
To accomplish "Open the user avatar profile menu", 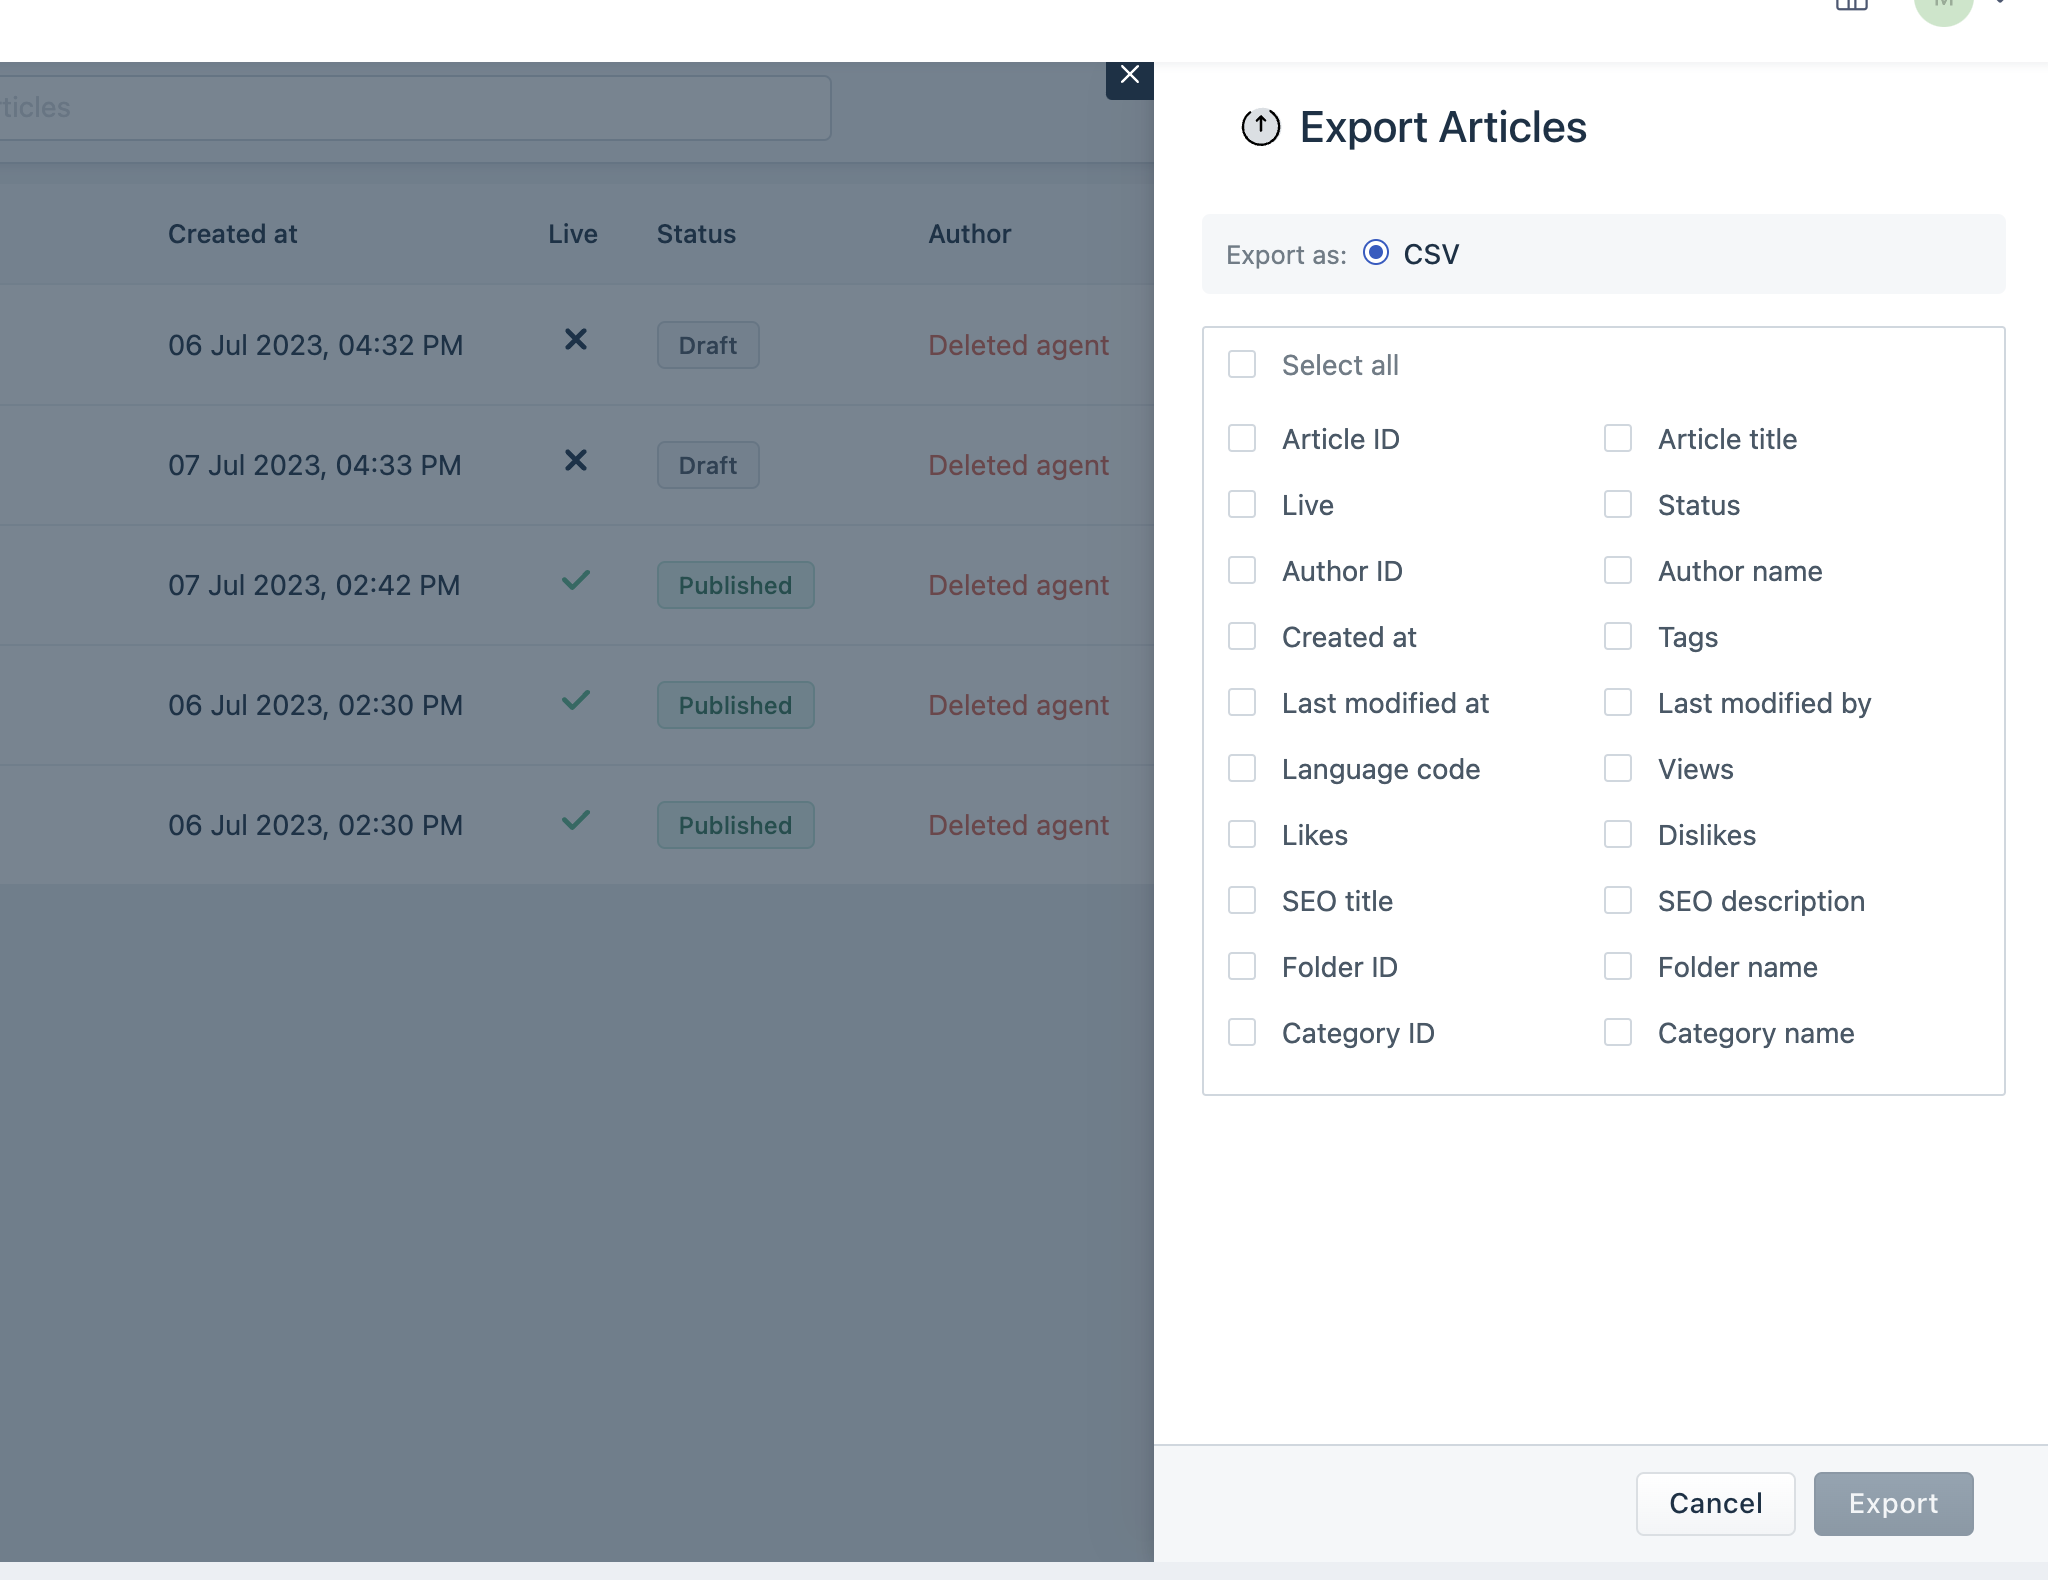I will [x=1942, y=8].
